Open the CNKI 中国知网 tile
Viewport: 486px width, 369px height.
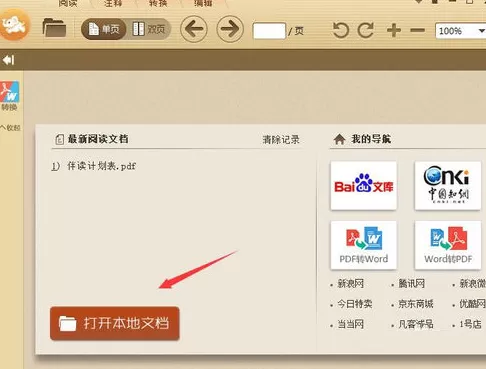click(x=448, y=186)
